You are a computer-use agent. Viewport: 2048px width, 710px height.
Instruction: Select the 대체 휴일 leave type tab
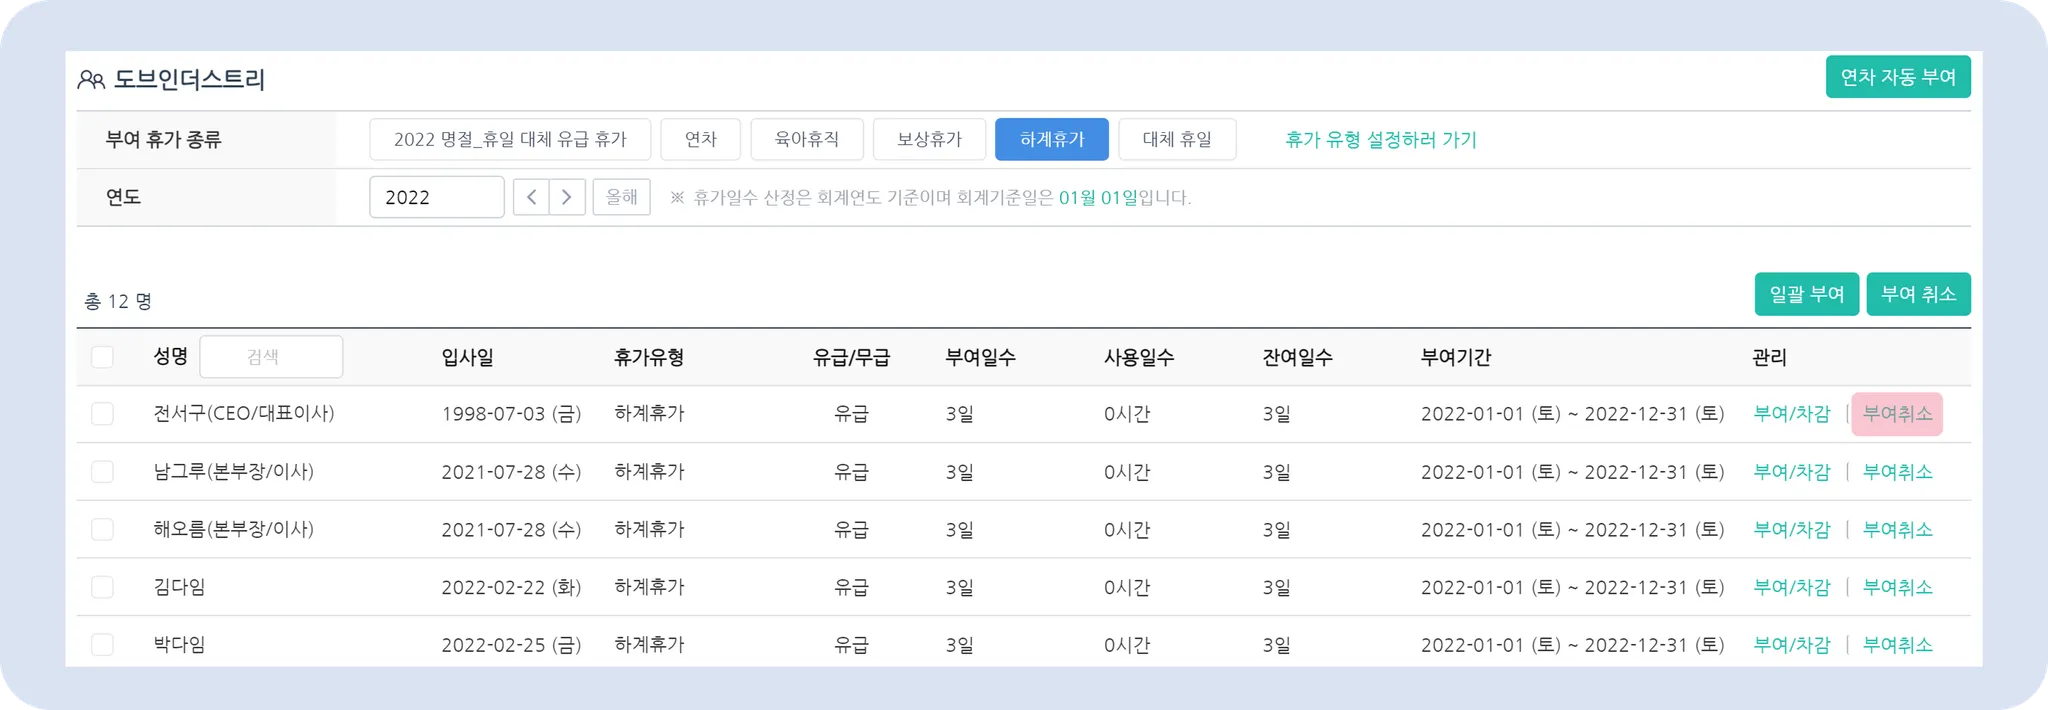(x=1177, y=139)
